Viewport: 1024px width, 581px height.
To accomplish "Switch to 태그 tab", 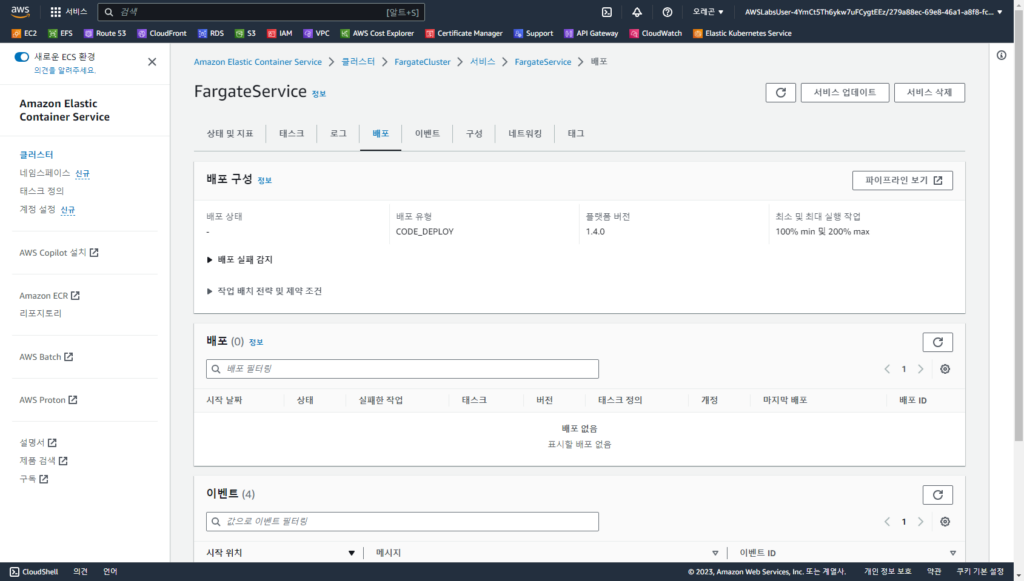I will click(576, 134).
